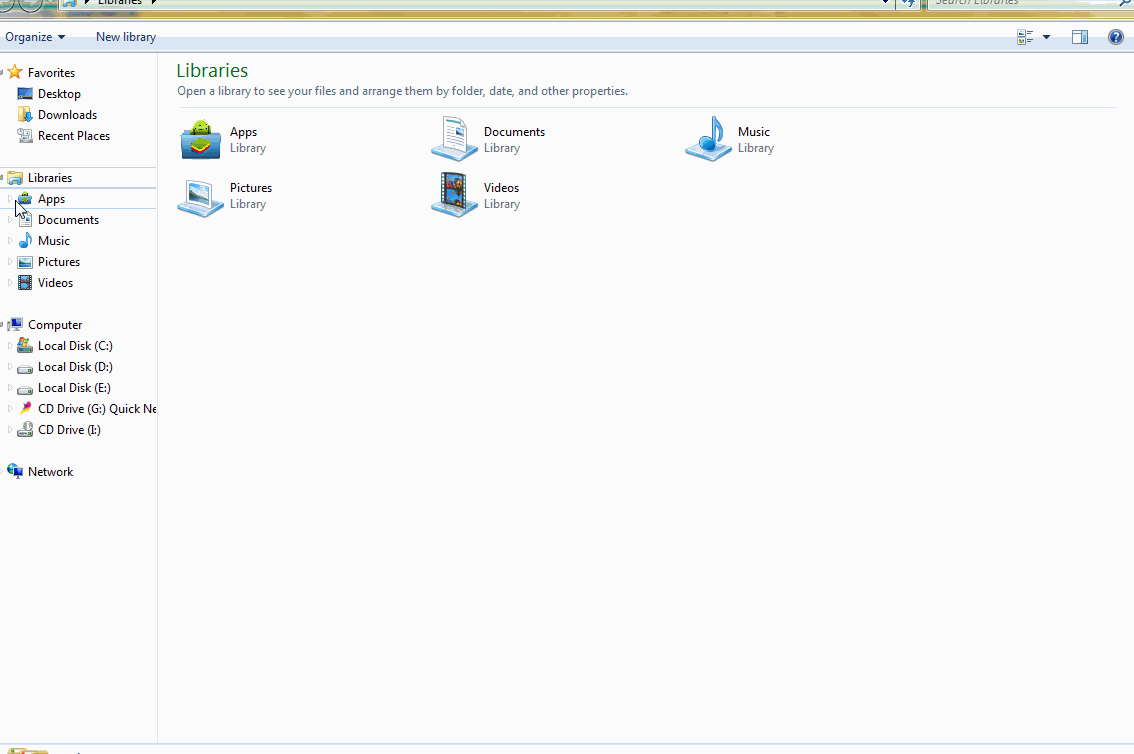Open the Apps library icon in main pane
The width and height of the screenshot is (1134, 754).
pyautogui.click(x=200, y=140)
